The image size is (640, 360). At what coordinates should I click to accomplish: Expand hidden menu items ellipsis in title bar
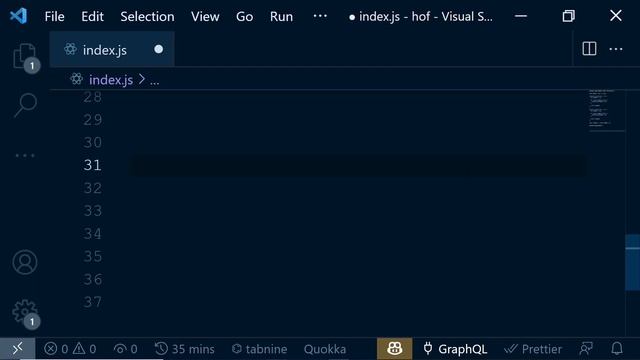(x=320, y=16)
